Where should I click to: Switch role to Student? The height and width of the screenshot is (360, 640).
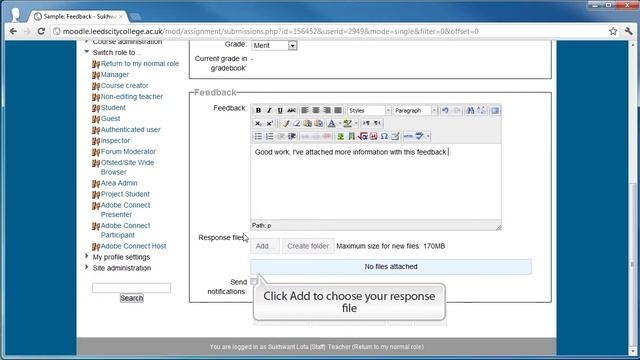[113, 108]
